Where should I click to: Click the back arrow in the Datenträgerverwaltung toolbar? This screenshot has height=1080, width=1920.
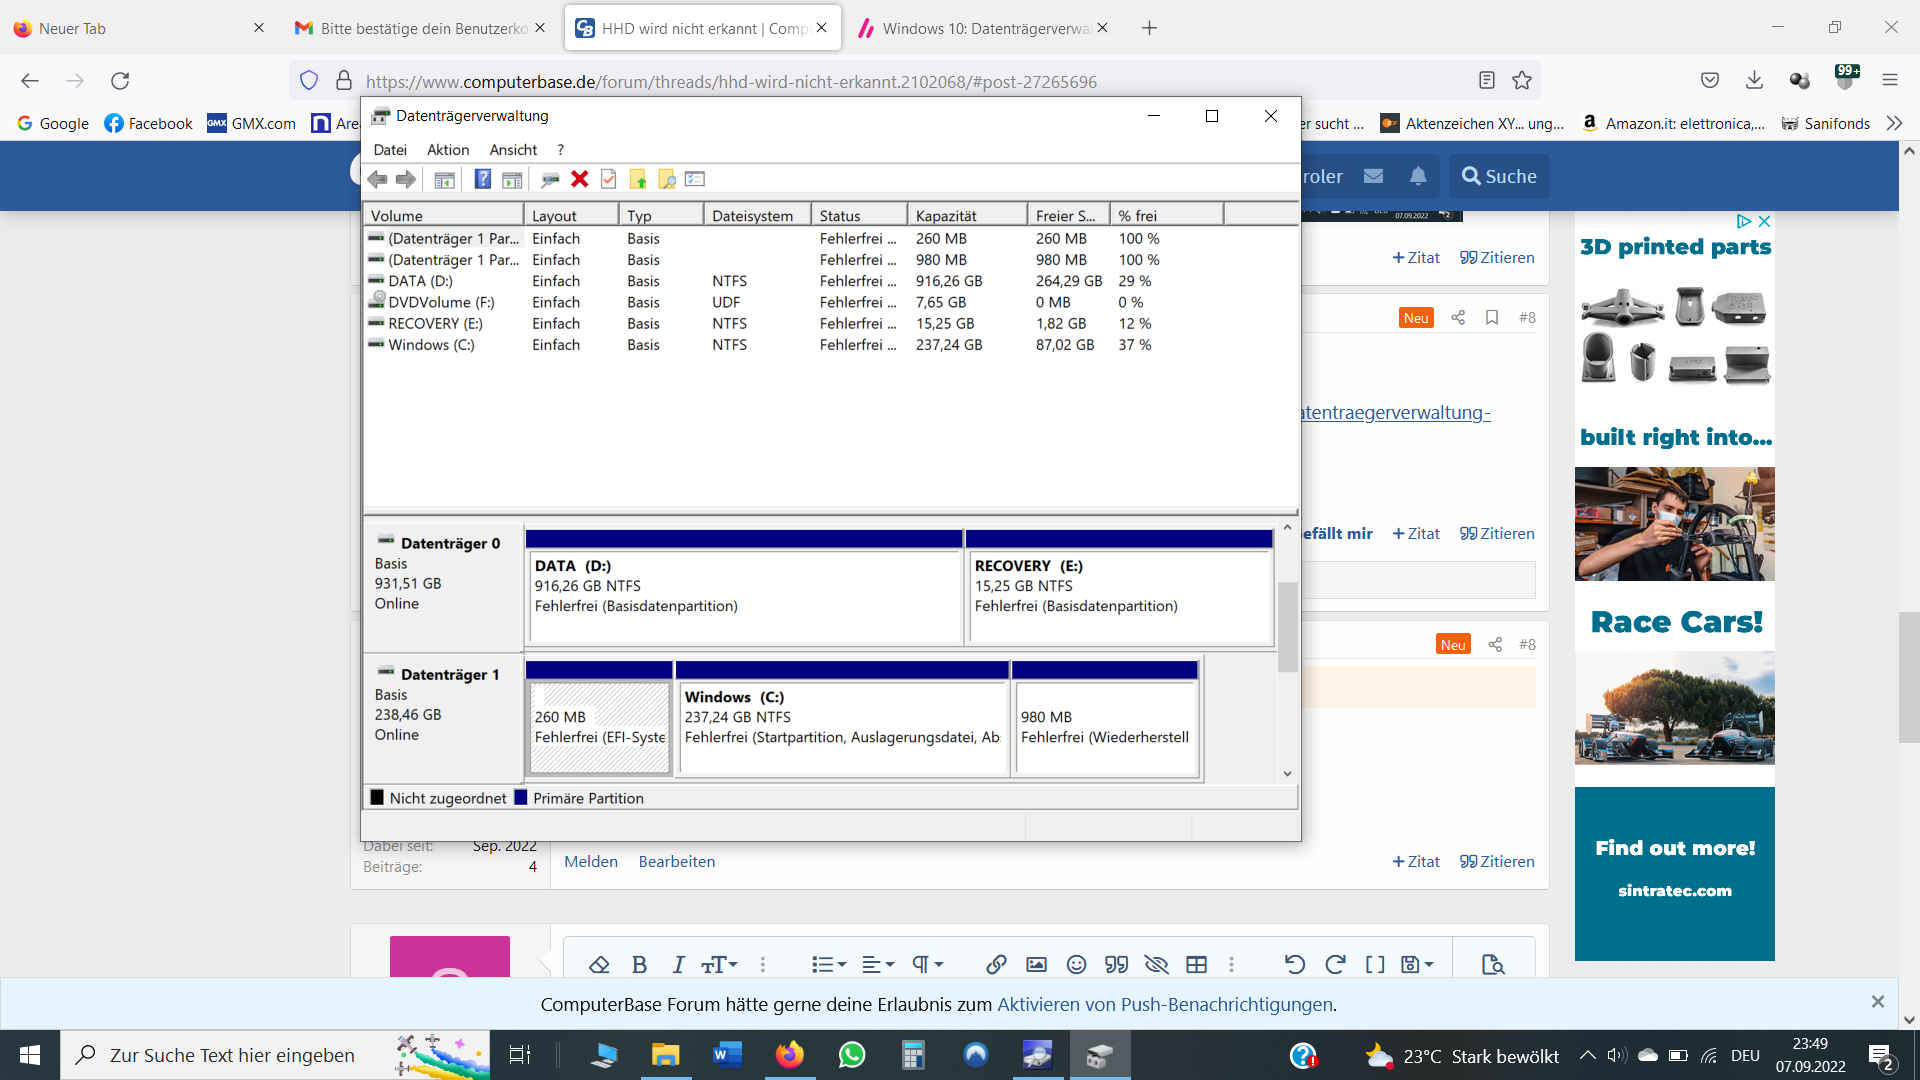click(x=377, y=179)
